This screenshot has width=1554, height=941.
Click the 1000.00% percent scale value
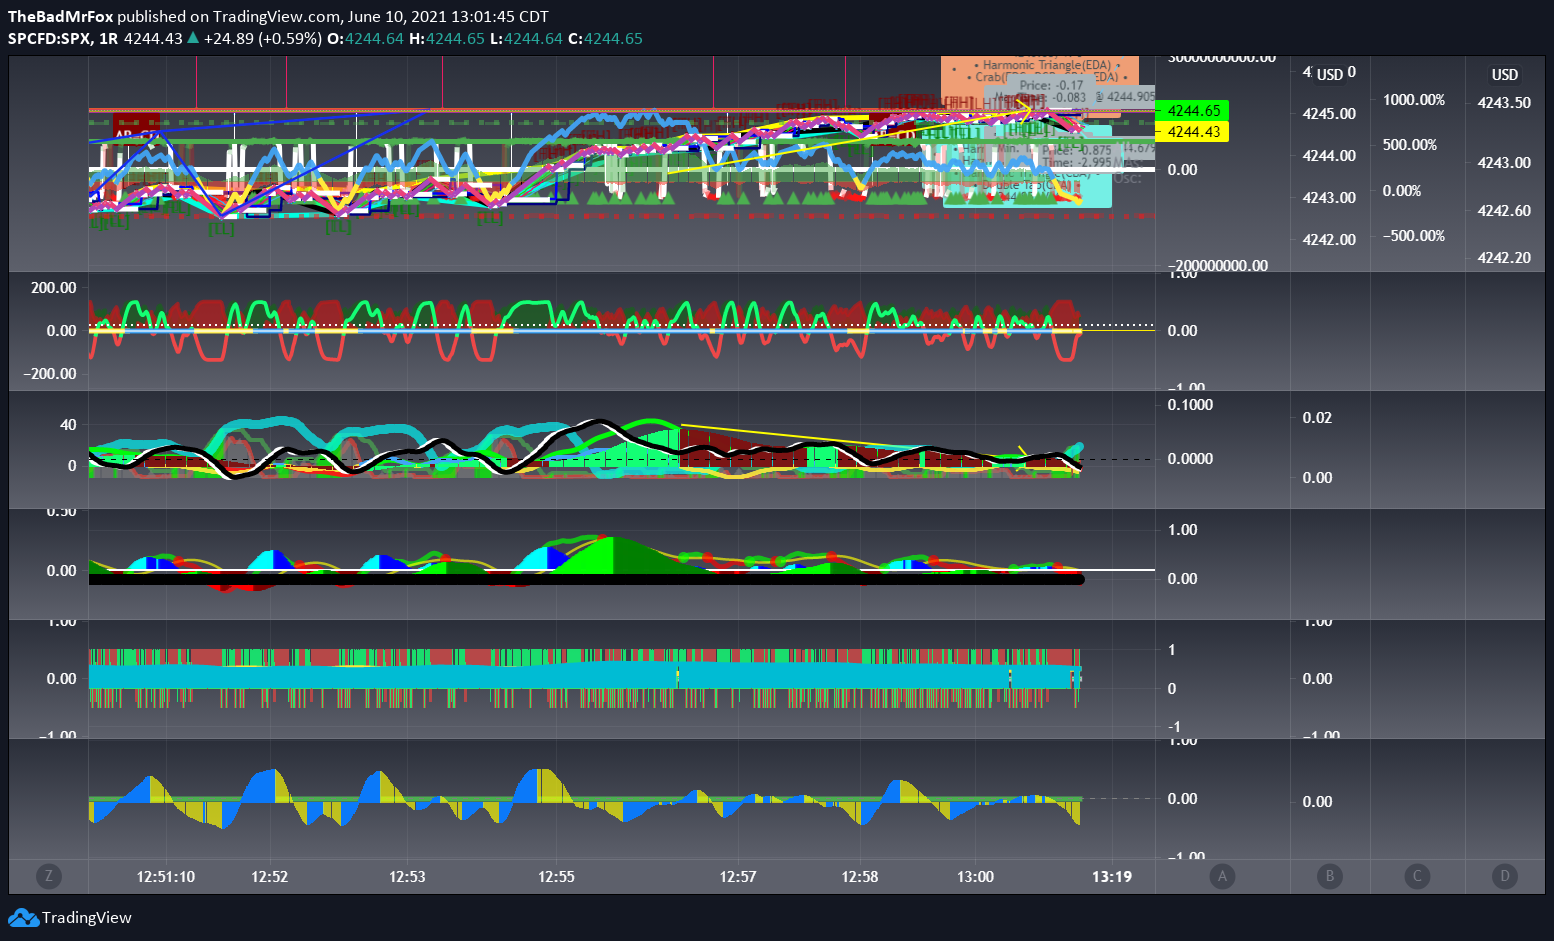[1414, 100]
